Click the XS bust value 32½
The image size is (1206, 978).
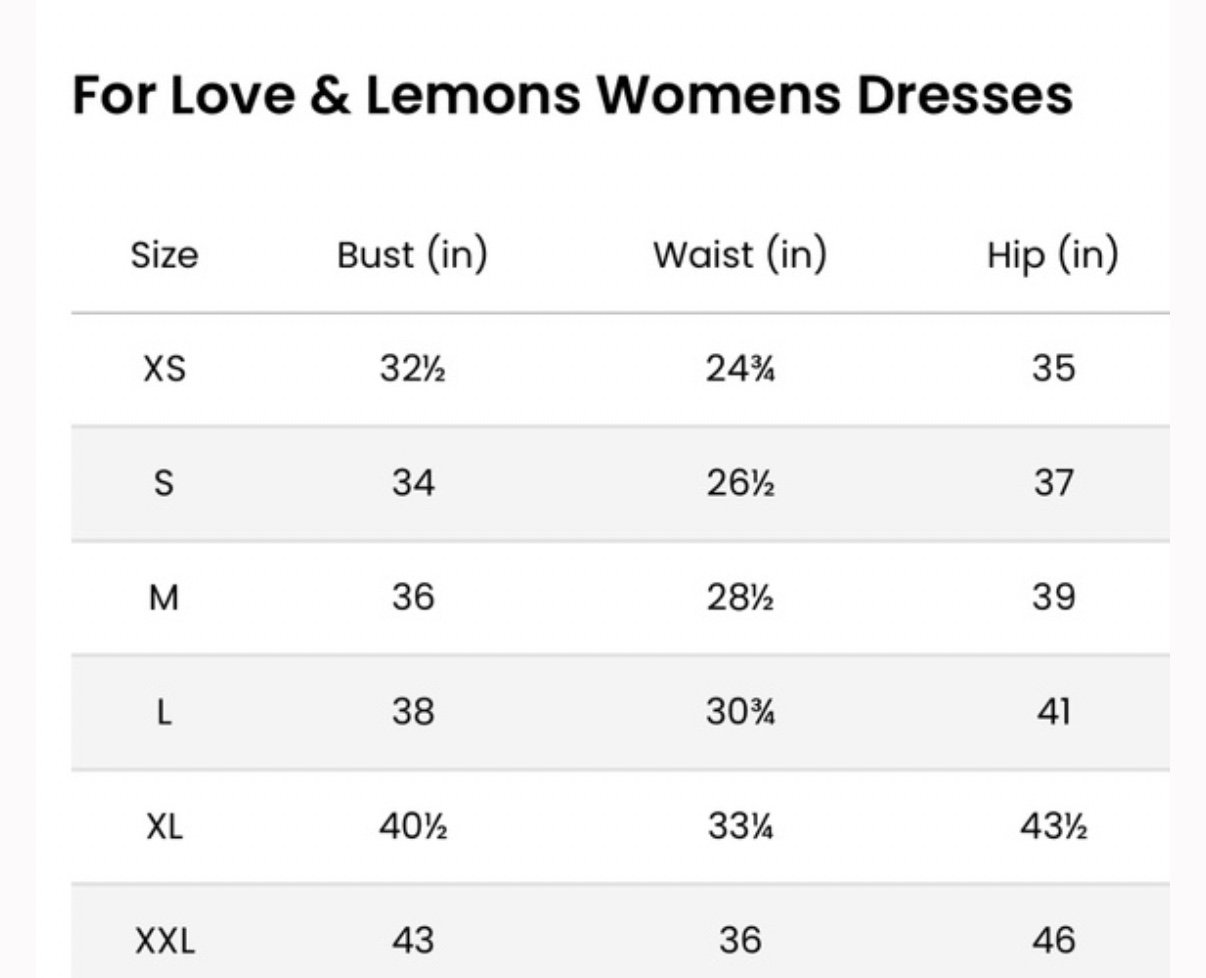click(412, 369)
